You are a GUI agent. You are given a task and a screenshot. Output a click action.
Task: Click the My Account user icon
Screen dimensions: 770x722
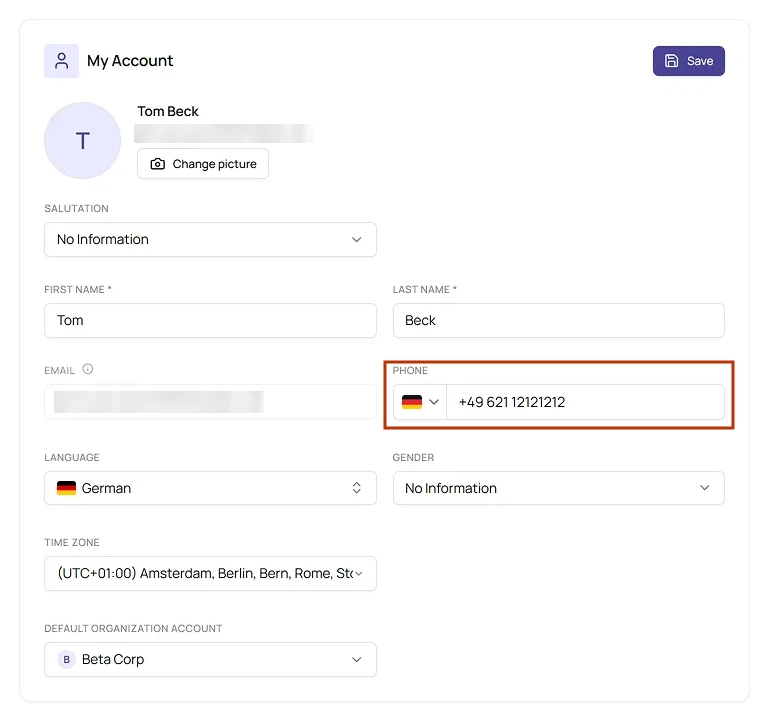pyautogui.click(x=61, y=61)
